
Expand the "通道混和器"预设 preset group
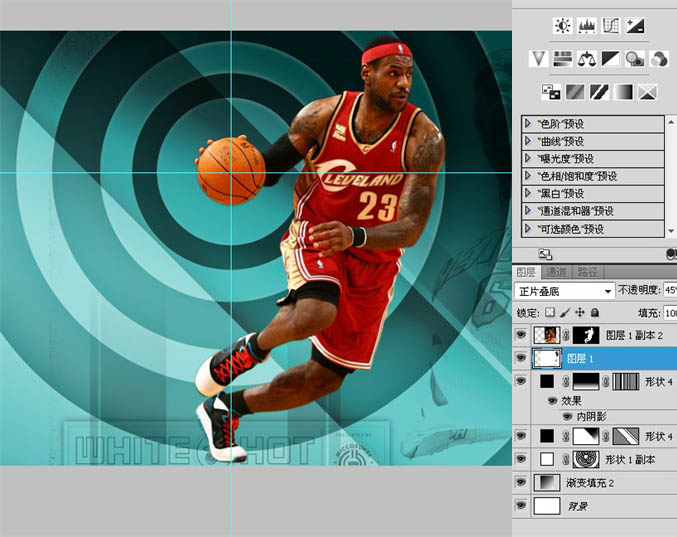(528, 211)
